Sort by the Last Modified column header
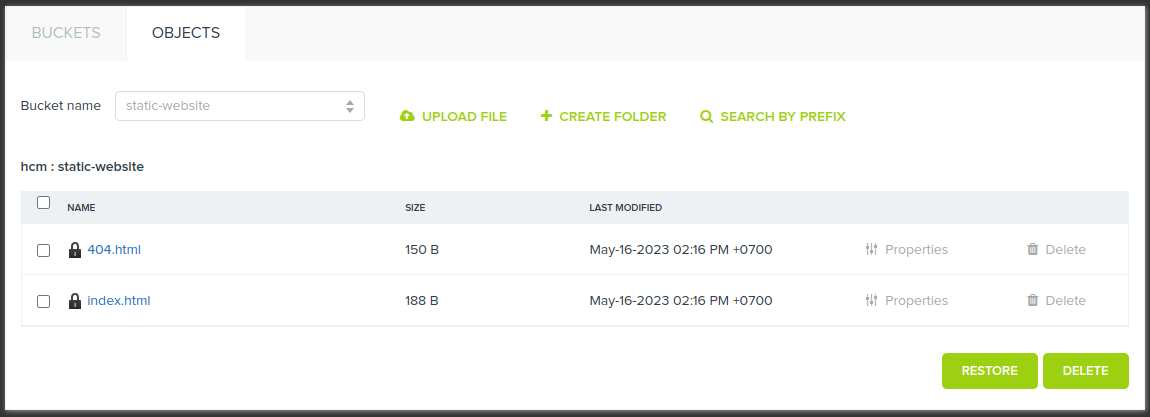Viewport: 1150px width, 417px height. coord(625,208)
